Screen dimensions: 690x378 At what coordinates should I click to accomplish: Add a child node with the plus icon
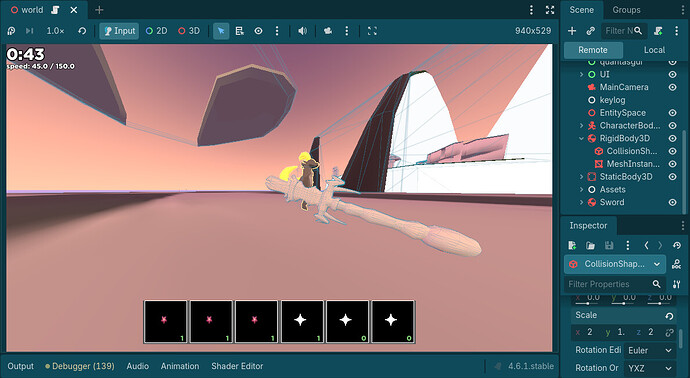pos(572,31)
